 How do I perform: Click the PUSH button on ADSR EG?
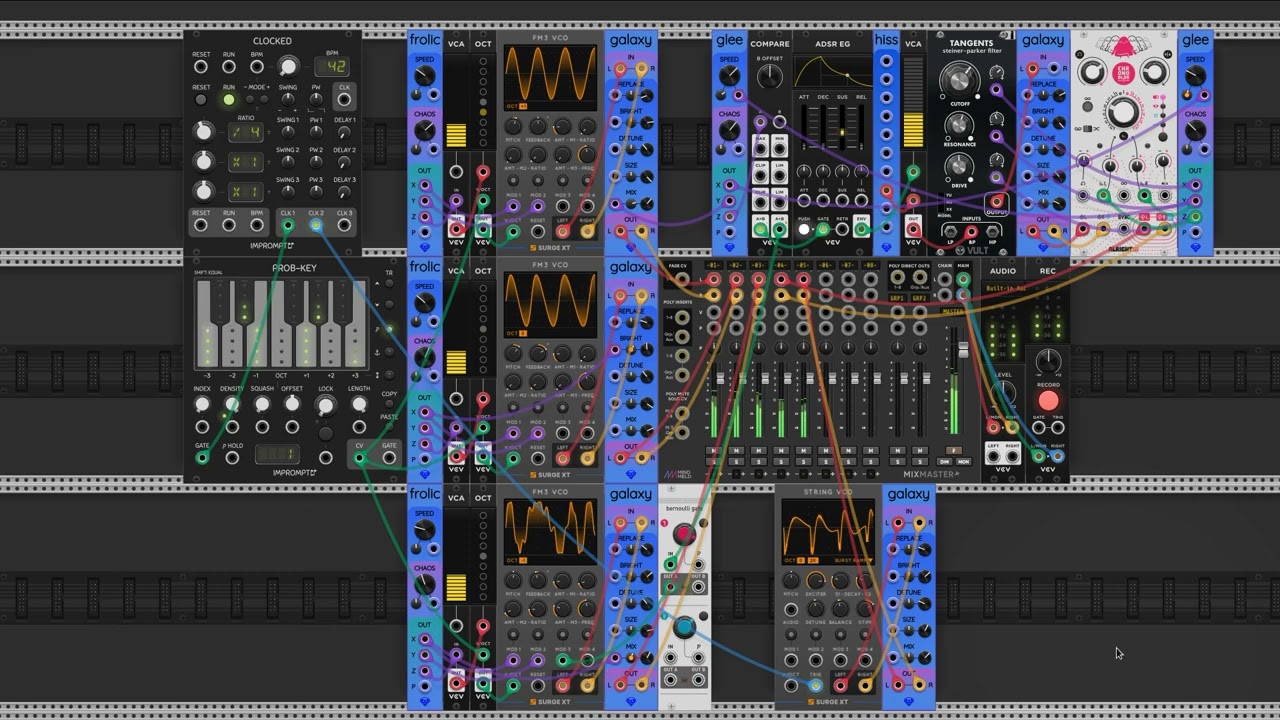[804, 229]
